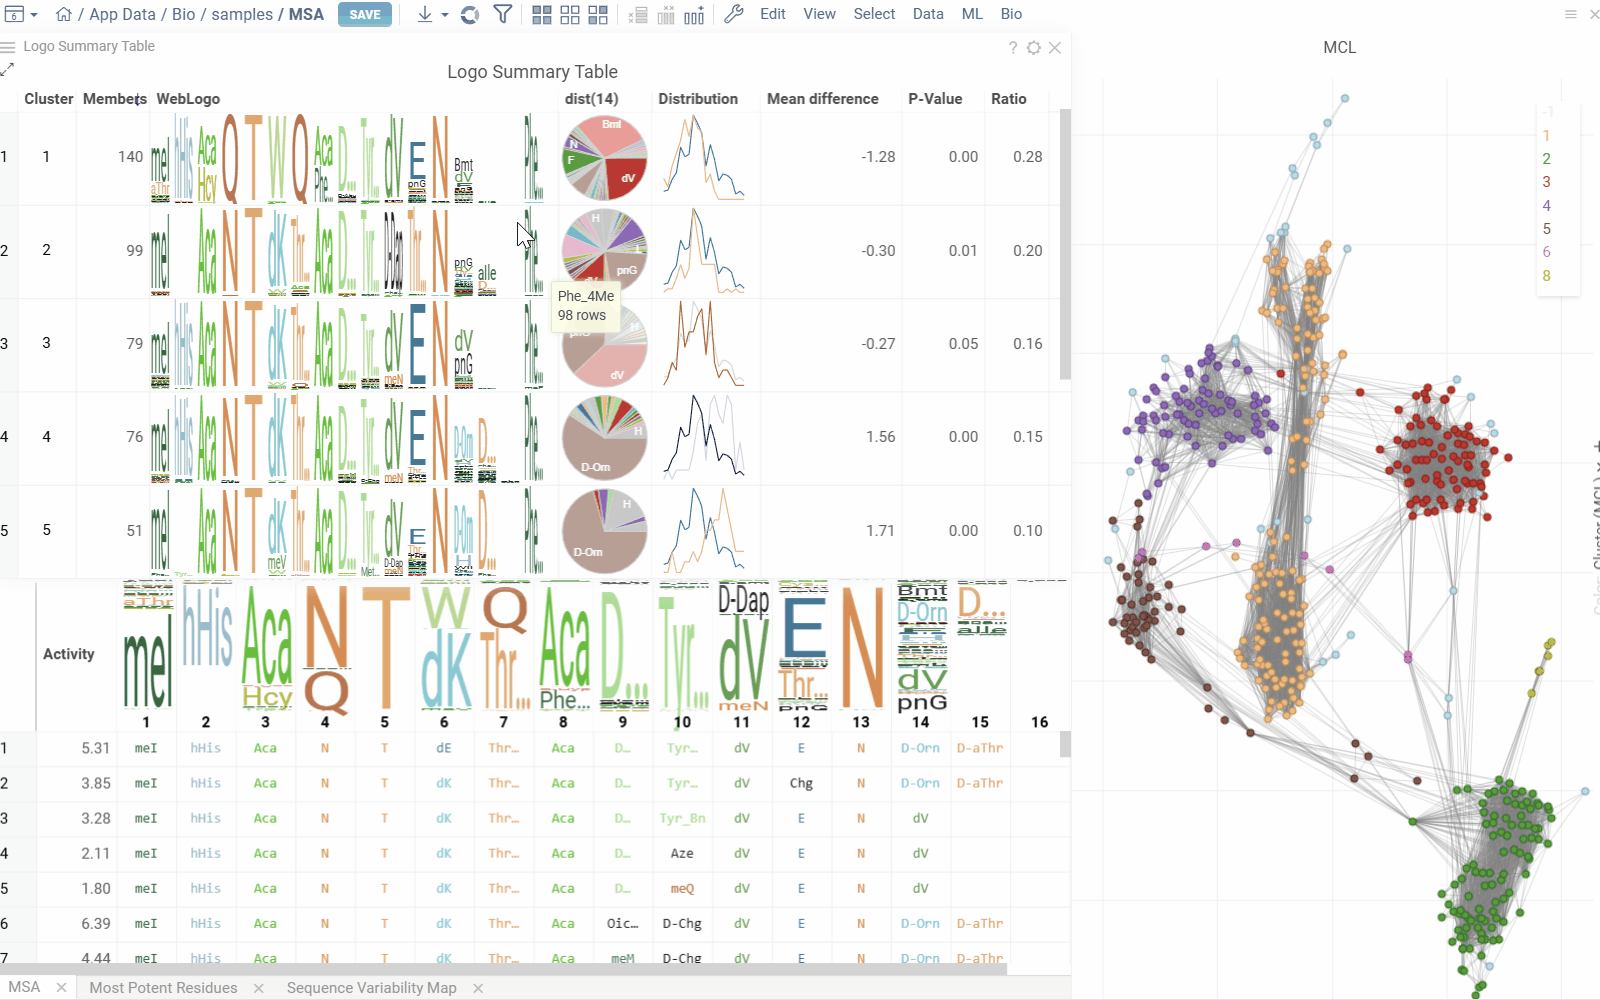Navigate to samples in the breadcrumb

(242, 15)
